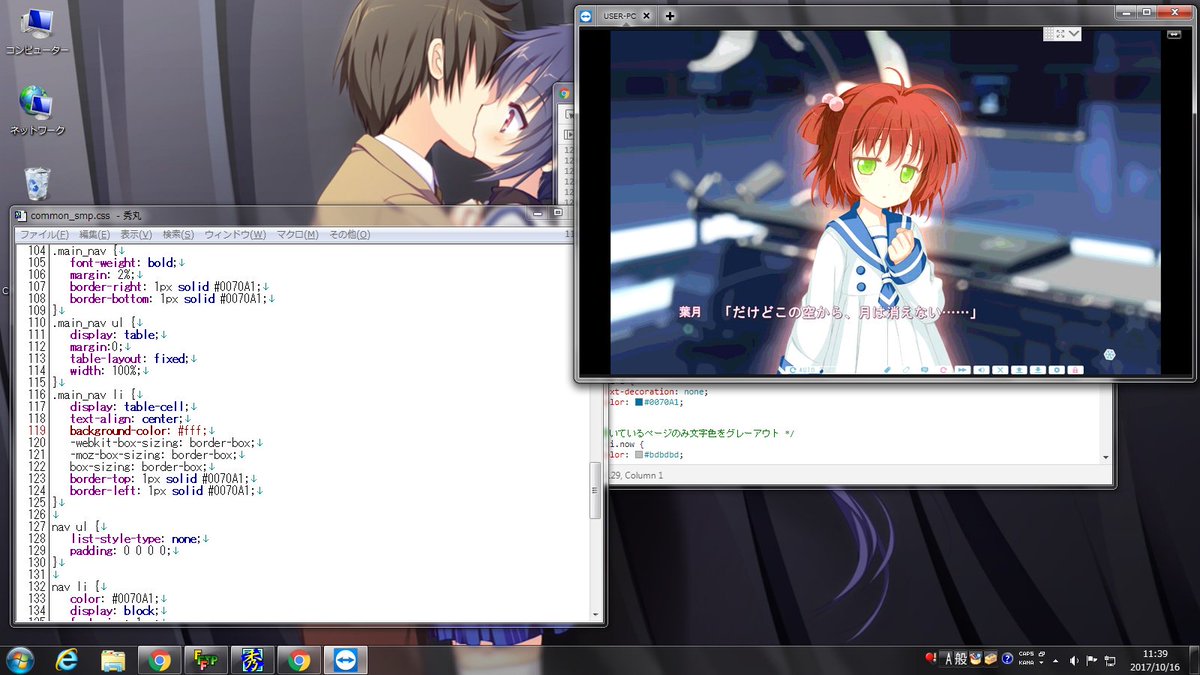The image size is (1200, 675).
Task: Open File Explorer folder on the taskbar
Action: tap(113, 660)
